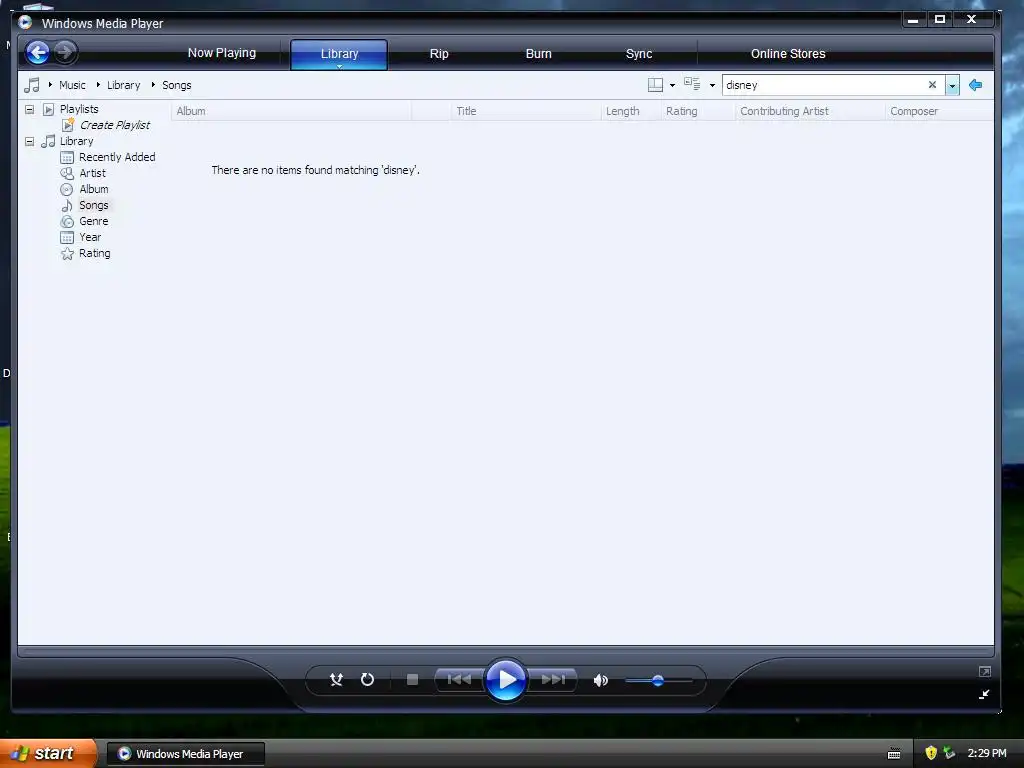Skip to the next track
The width and height of the screenshot is (1024, 768).
(x=552, y=680)
